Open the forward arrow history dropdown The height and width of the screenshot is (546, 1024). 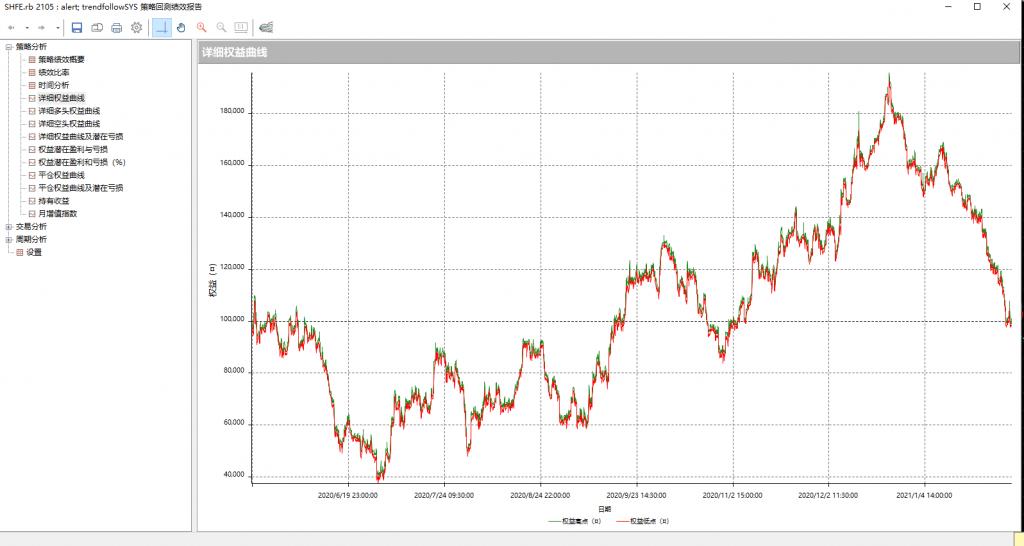57,27
